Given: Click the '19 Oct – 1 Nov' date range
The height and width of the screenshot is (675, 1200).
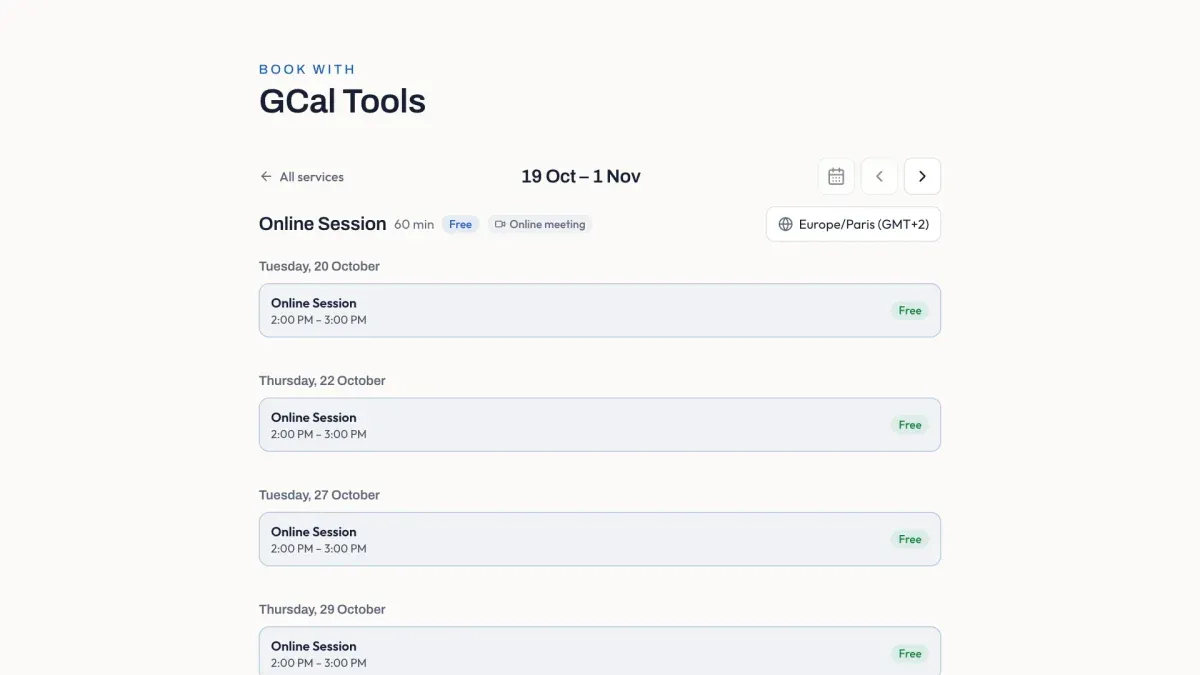Looking at the screenshot, I should (581, 176).
